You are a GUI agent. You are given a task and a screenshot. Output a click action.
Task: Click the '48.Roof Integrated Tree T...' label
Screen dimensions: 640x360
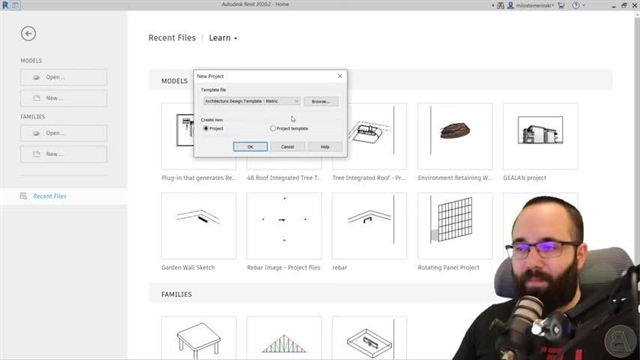tap(284, 178)
